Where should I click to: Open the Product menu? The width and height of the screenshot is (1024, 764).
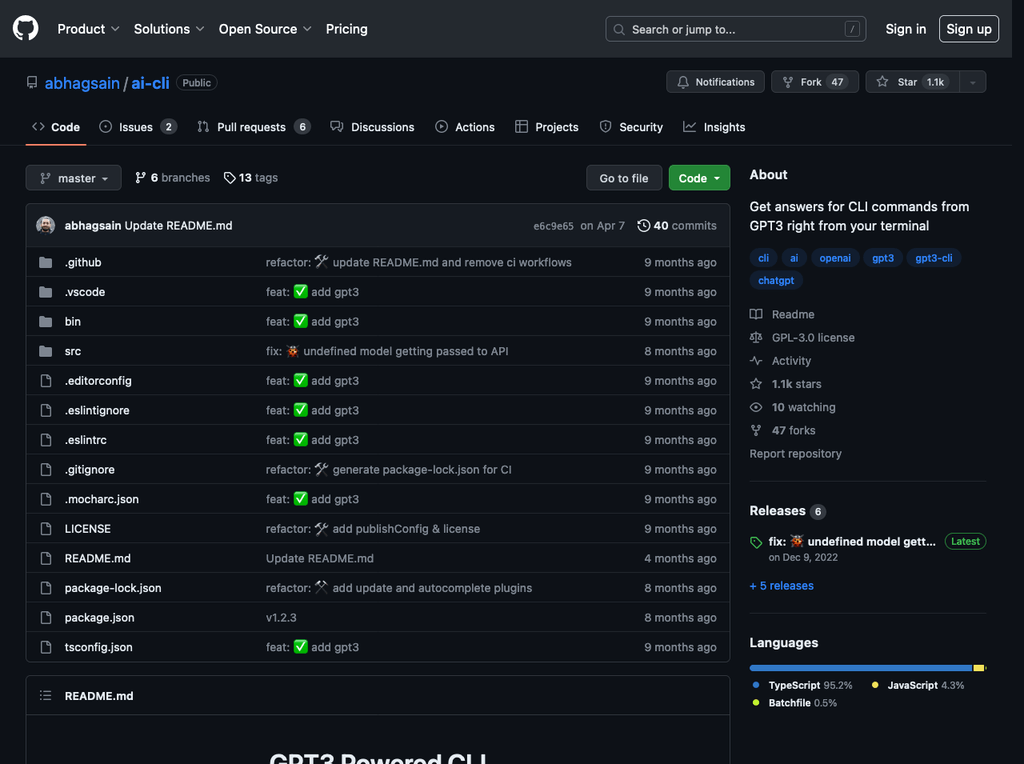[88, 29]
